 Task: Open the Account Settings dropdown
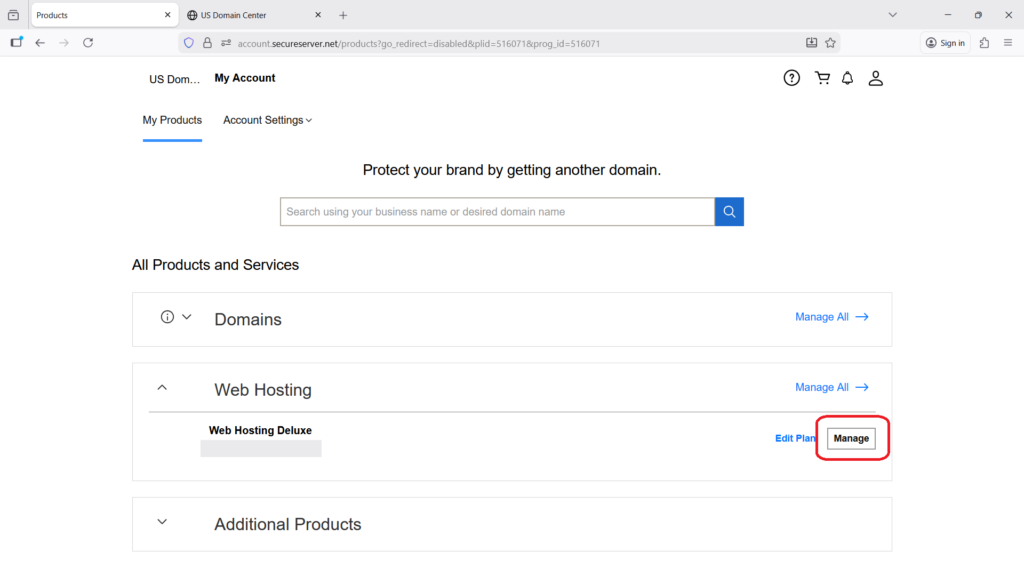[267, 120]
